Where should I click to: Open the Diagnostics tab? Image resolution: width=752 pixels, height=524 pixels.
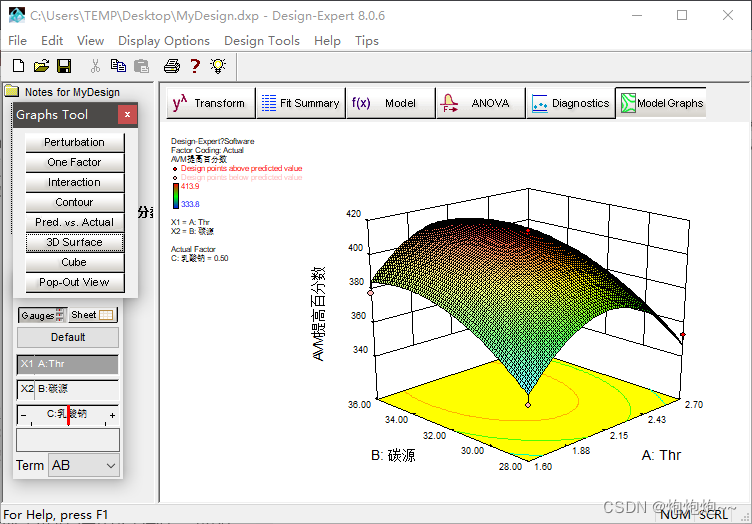click(571, 103)
